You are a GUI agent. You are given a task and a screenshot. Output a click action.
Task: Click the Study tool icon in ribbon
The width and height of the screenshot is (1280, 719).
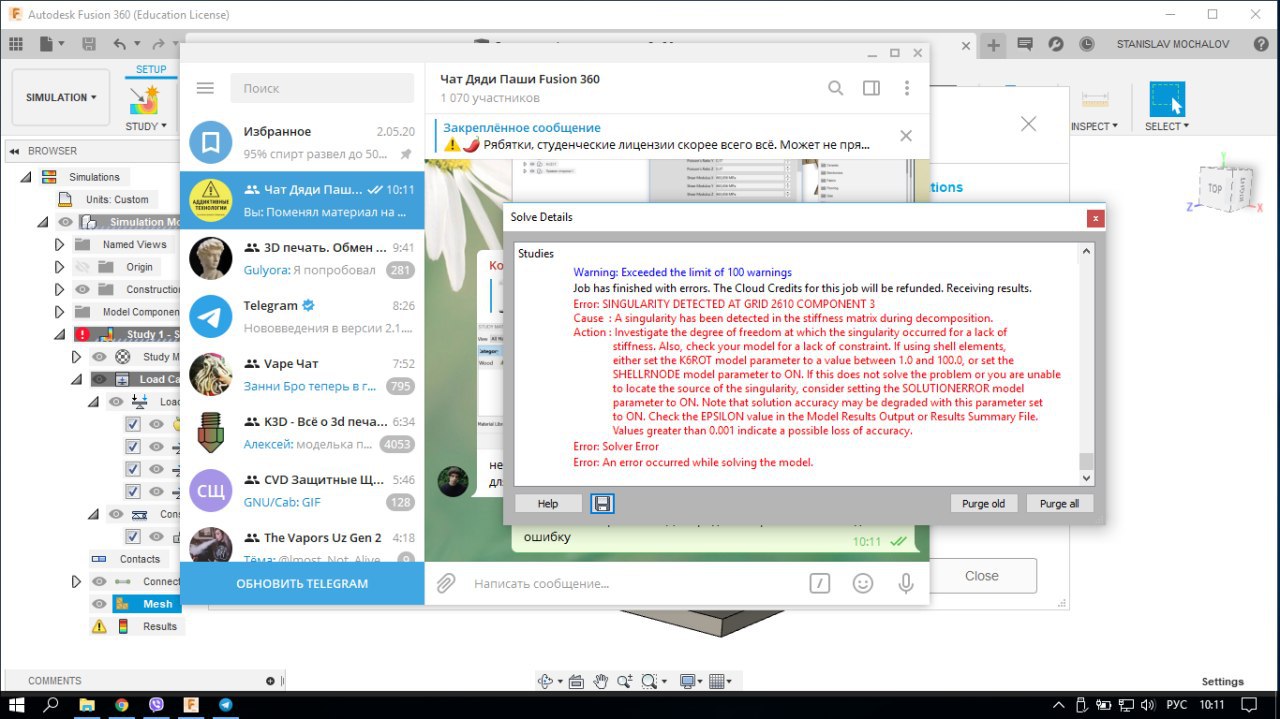(x=145, y=100)
